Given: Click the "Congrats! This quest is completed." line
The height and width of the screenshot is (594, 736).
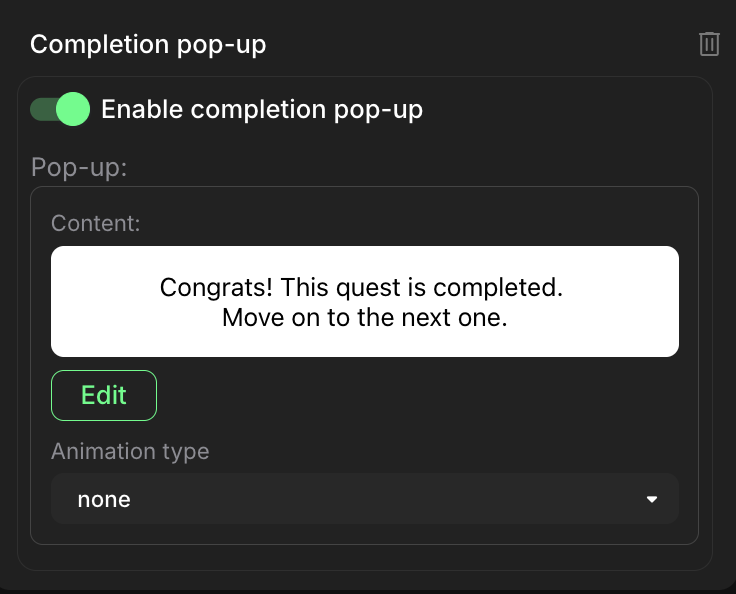Looking at the screenshot, I should [362, 288].
